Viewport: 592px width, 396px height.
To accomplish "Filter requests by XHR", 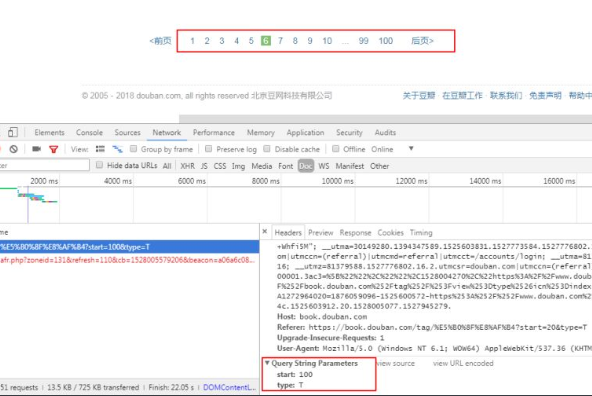I will (188, 166).
